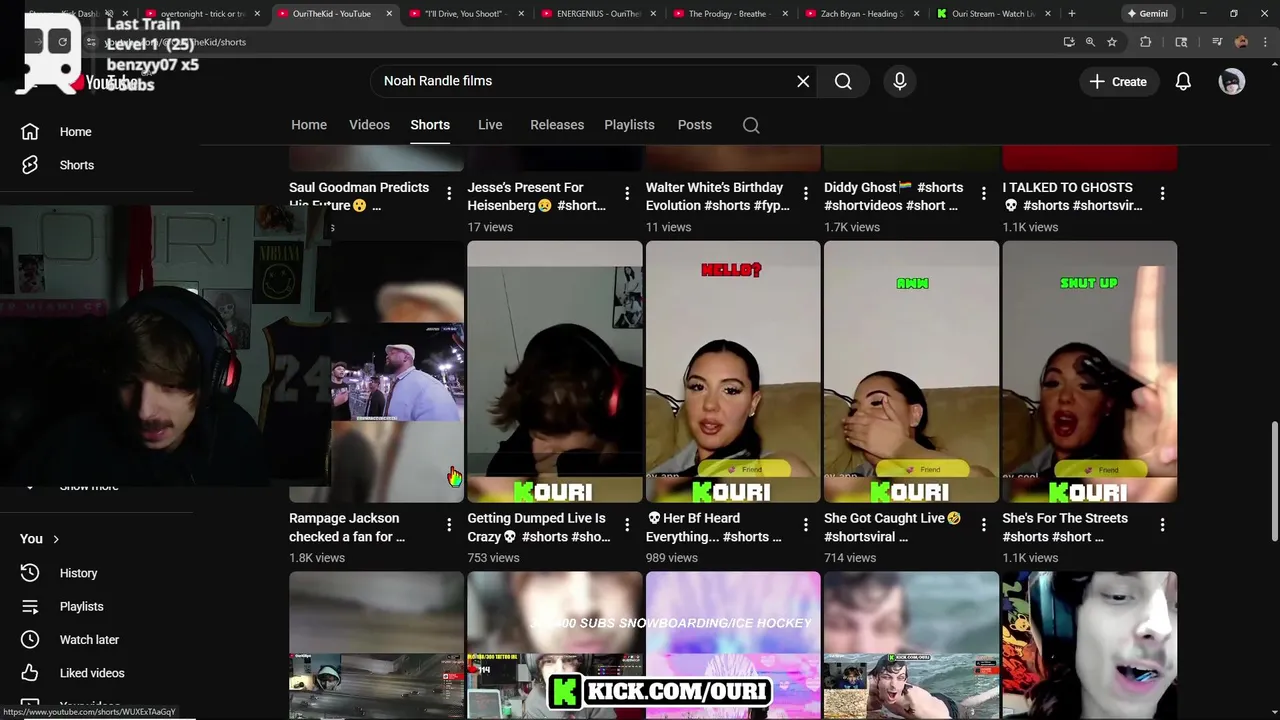Switch to the Live channel tab
Image resolution: width=1280 pixels, height=720 pixels.
[490, 125]
